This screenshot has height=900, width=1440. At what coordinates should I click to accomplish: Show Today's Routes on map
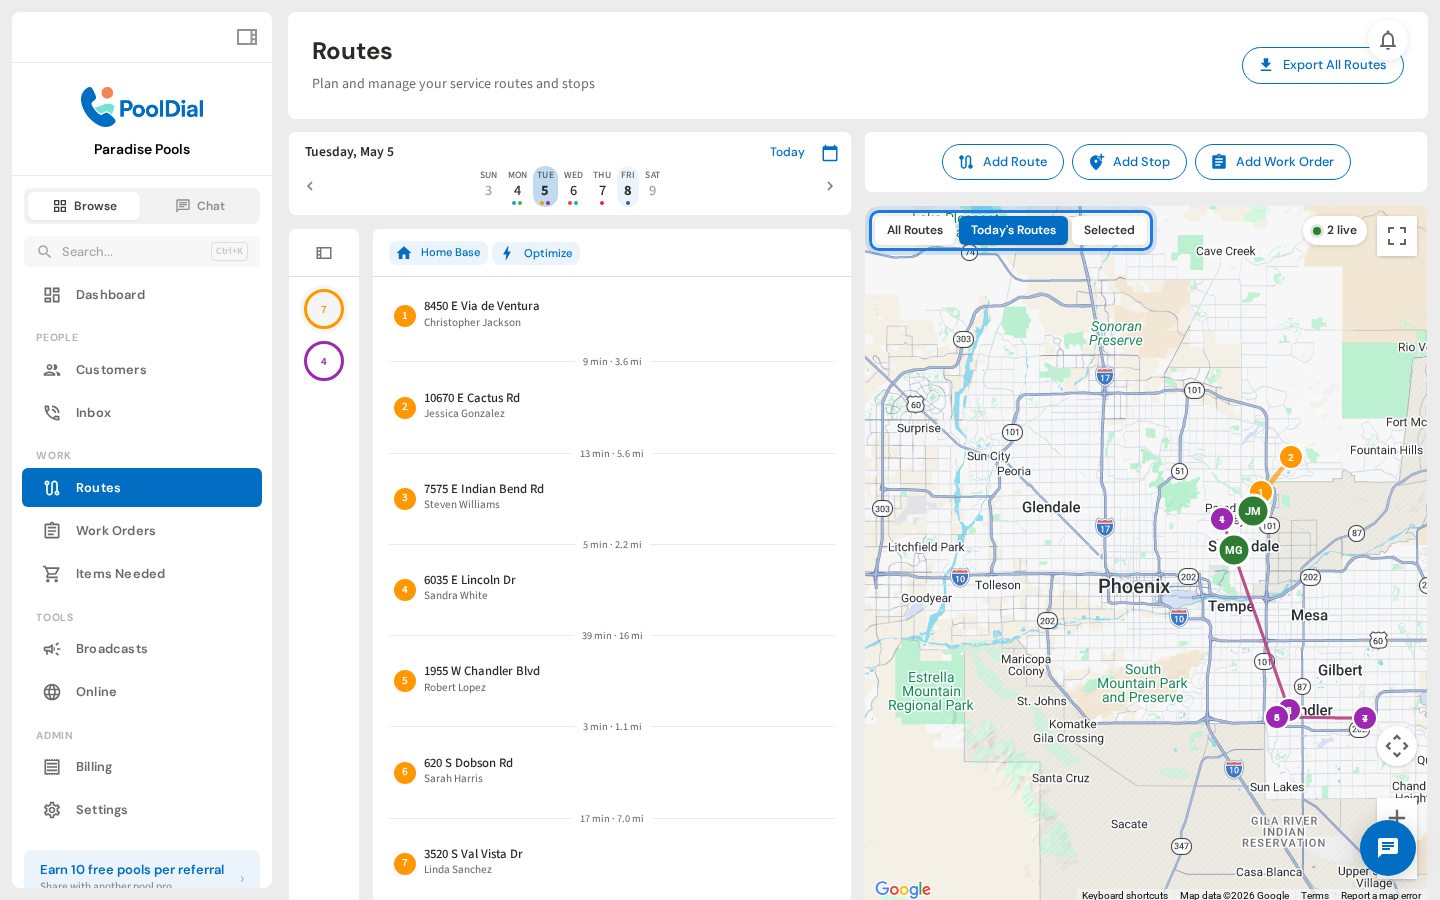coord(1013,230)
